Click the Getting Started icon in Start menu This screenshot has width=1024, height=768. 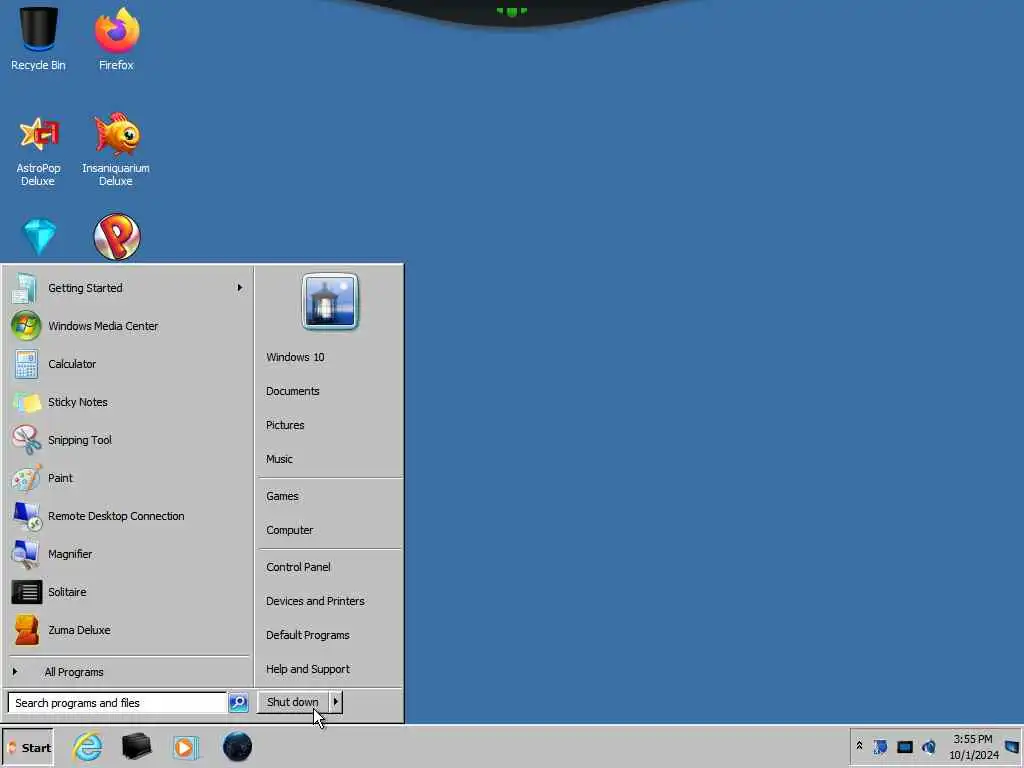(25, 288)
